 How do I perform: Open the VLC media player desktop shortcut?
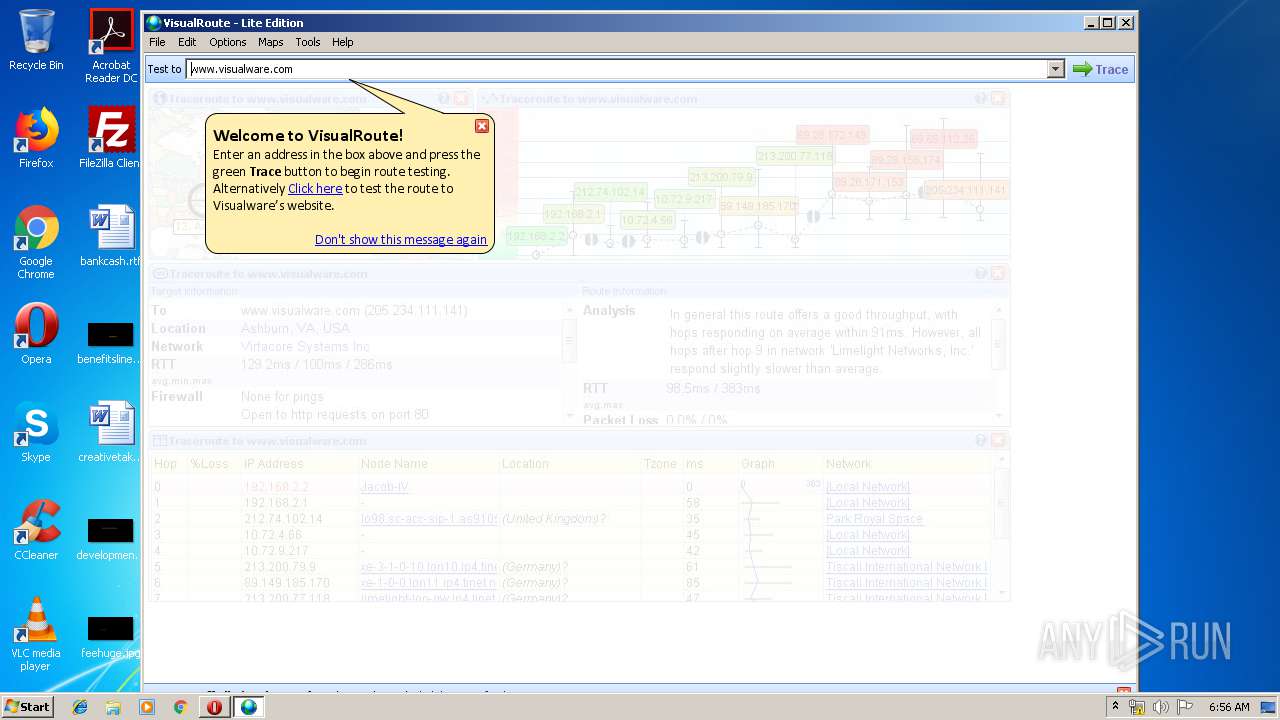(36, 635)
